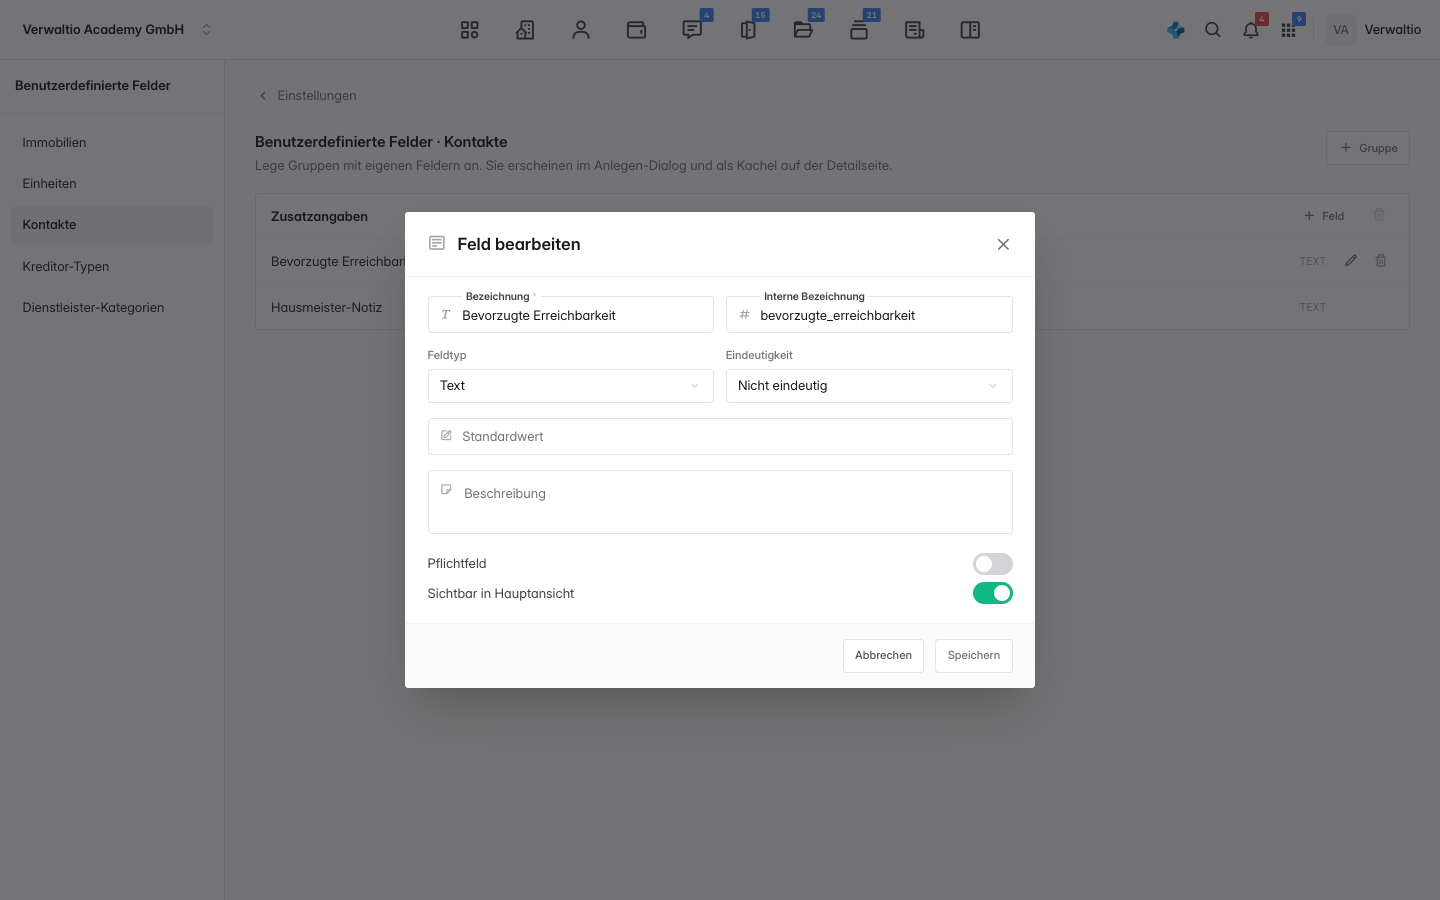Select Dienstleister-Kategorien in the sidebar
This screenshot has width=1440, height=900.
point(112,308)
